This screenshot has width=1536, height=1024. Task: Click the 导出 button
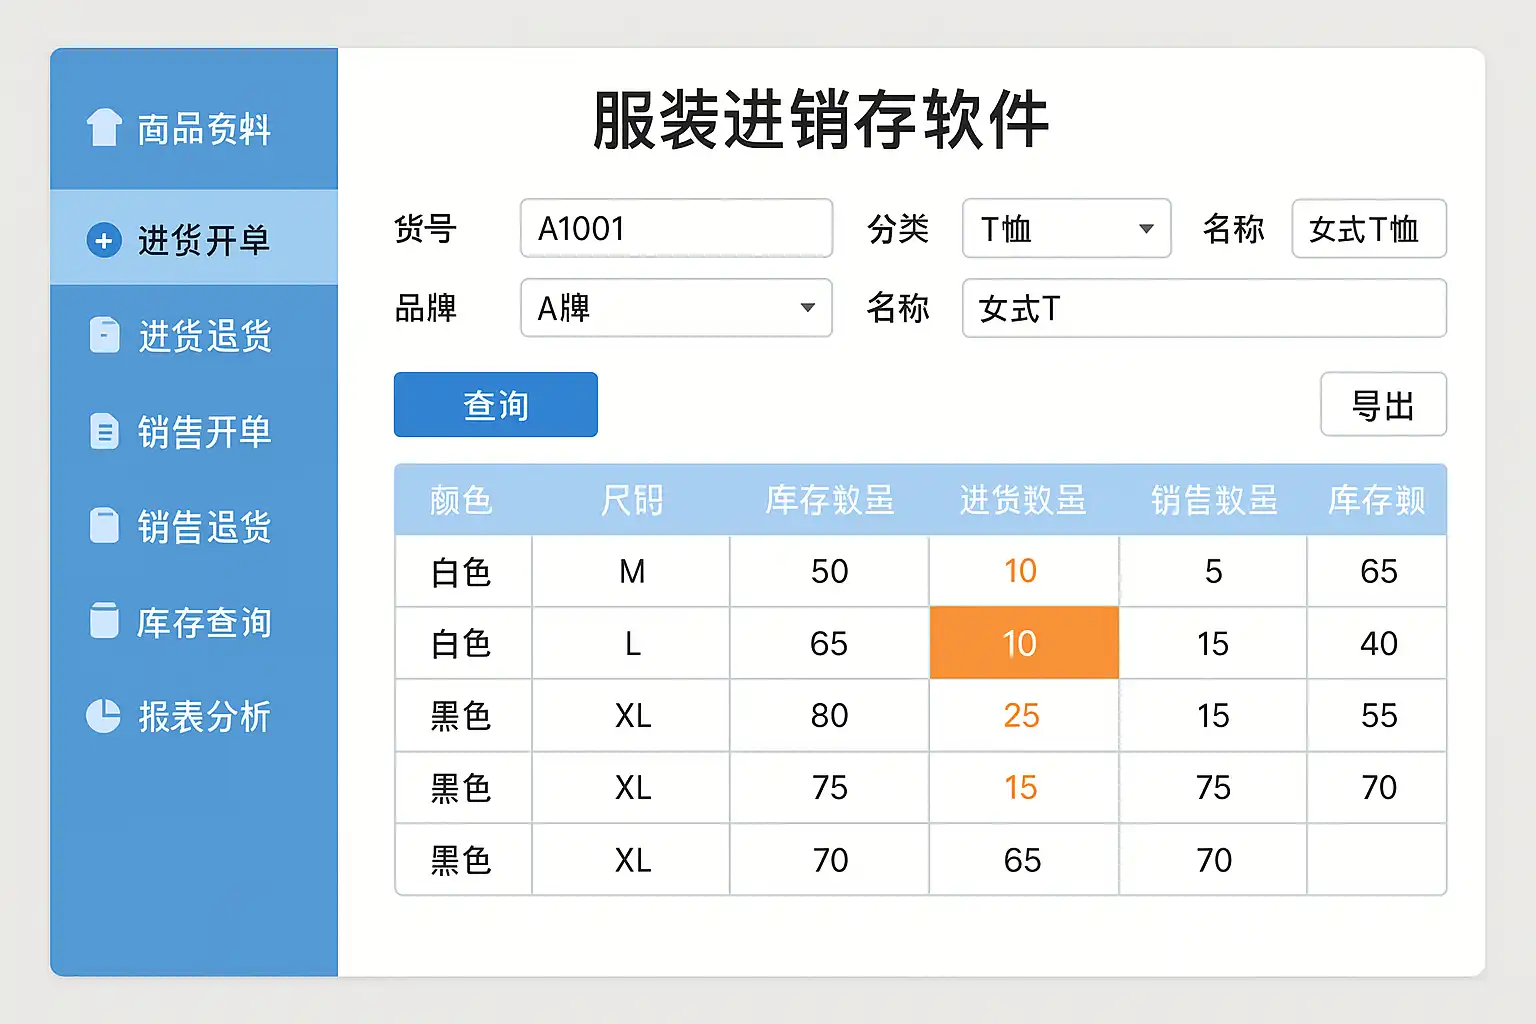[x=1383, y=405]
